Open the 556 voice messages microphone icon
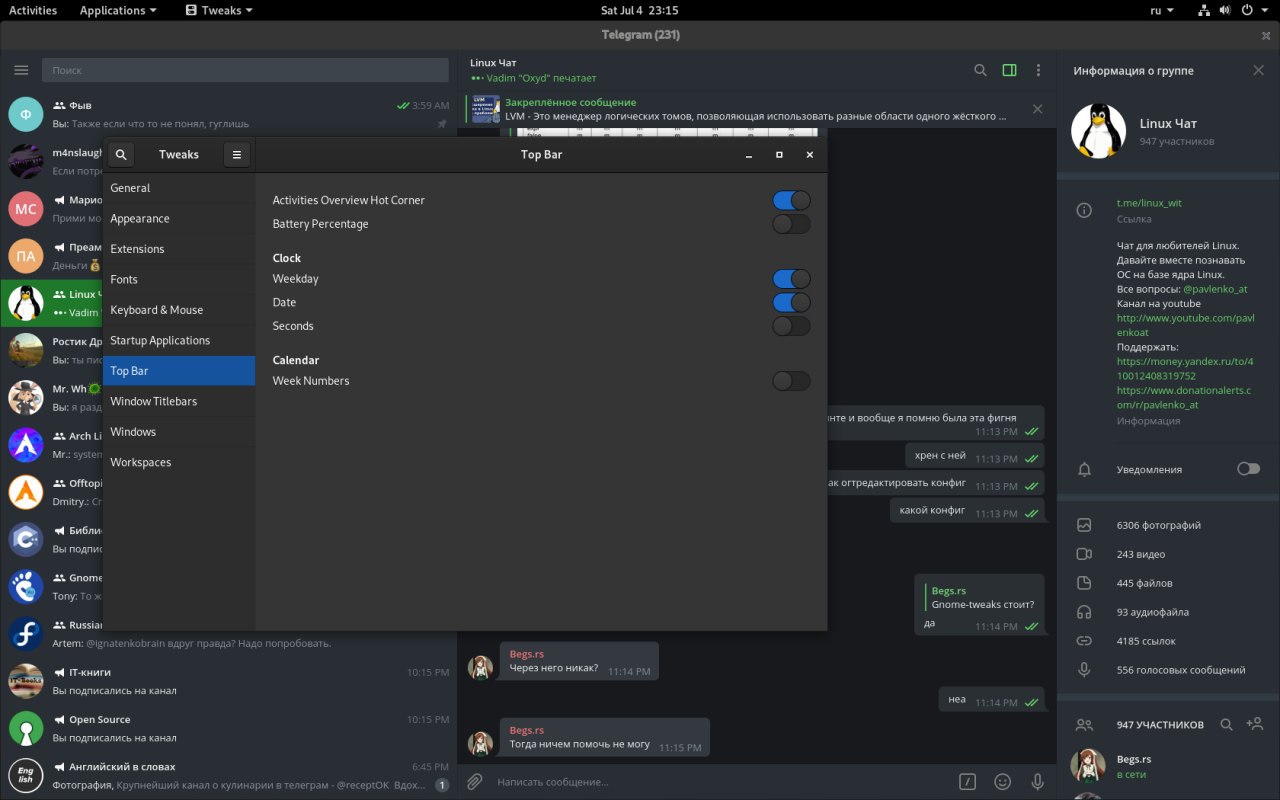 pos(1084,670)
